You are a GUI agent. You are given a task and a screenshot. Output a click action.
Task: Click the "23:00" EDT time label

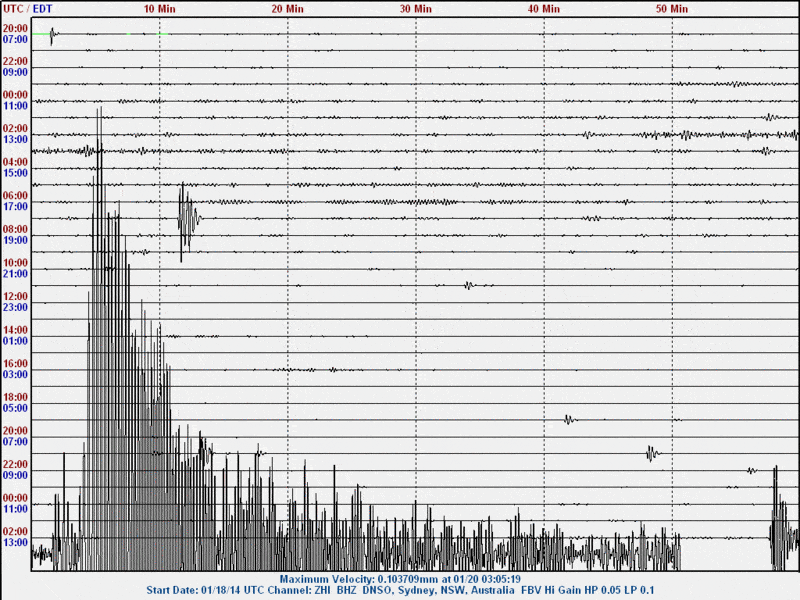pos(15,308)
